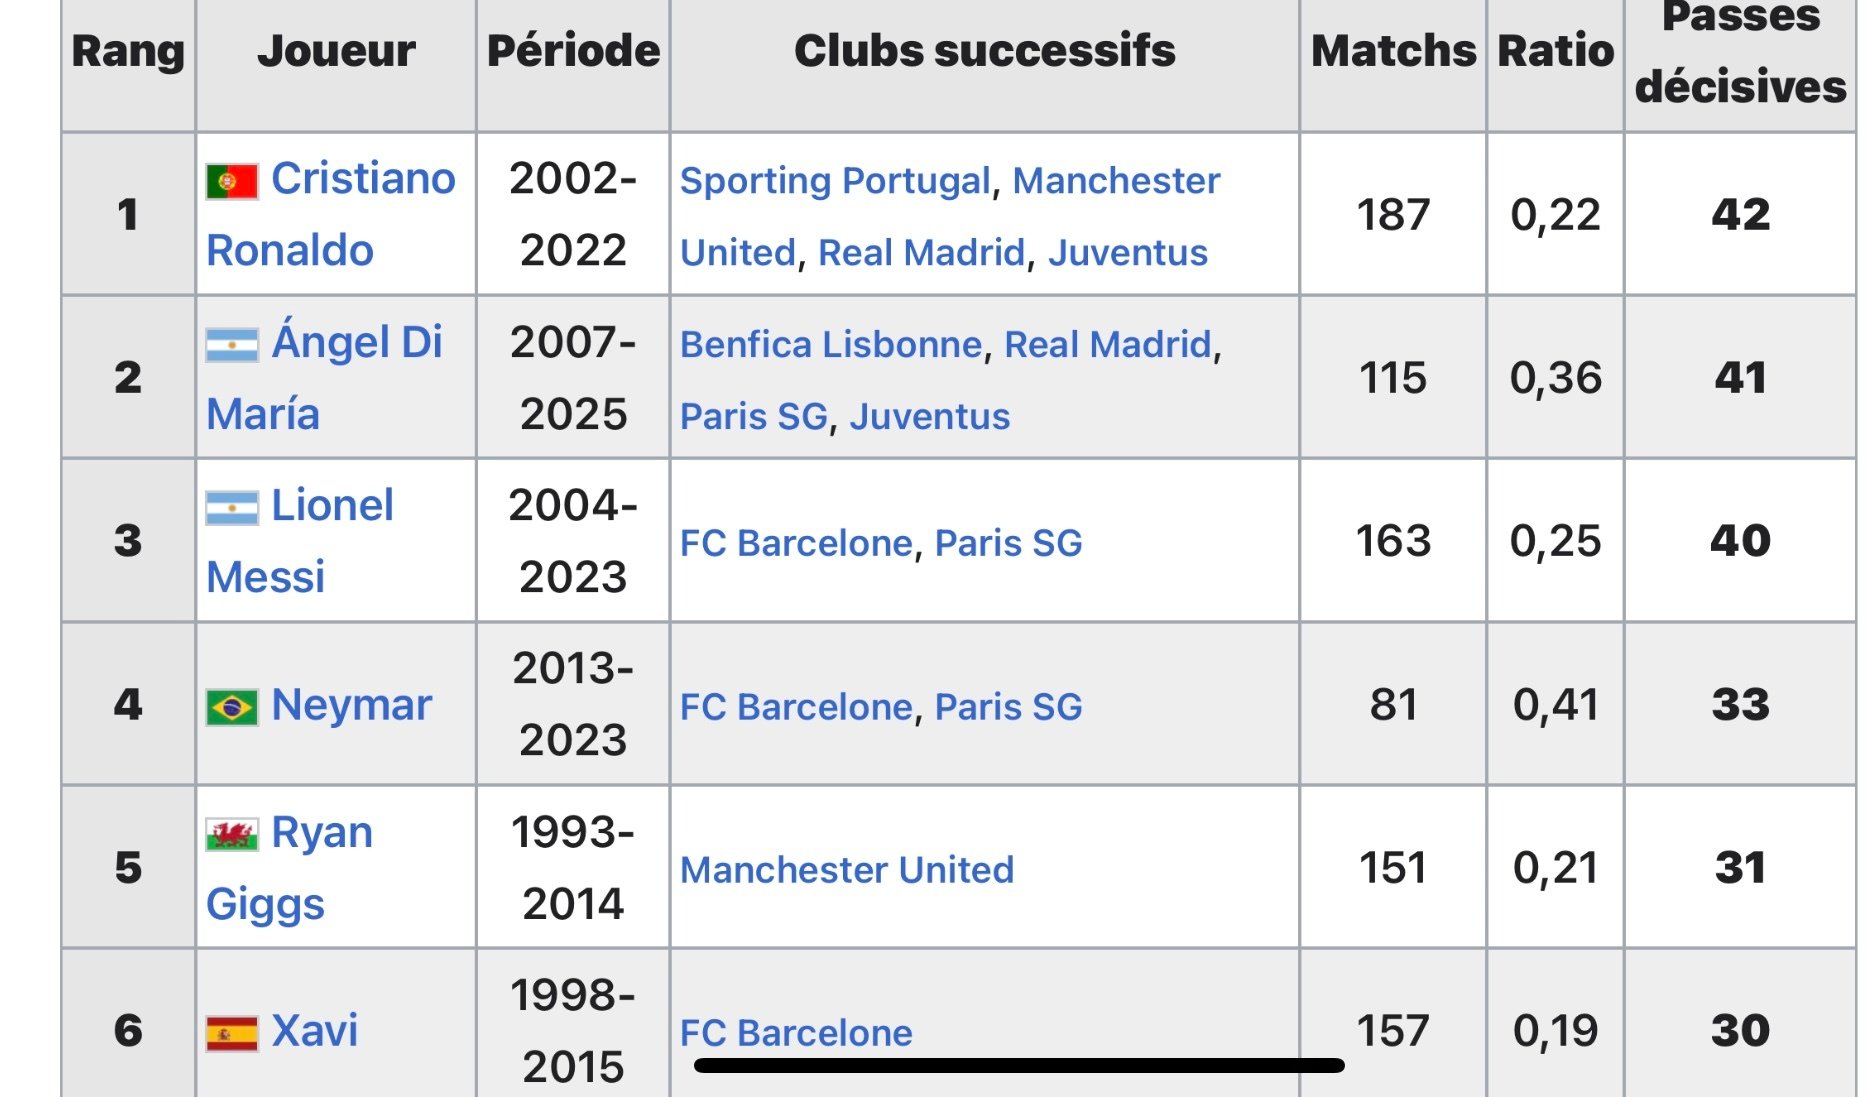Open the Xavi player link
Viewport: 1870px width, 1097px height.
(x=314, y=1031)
